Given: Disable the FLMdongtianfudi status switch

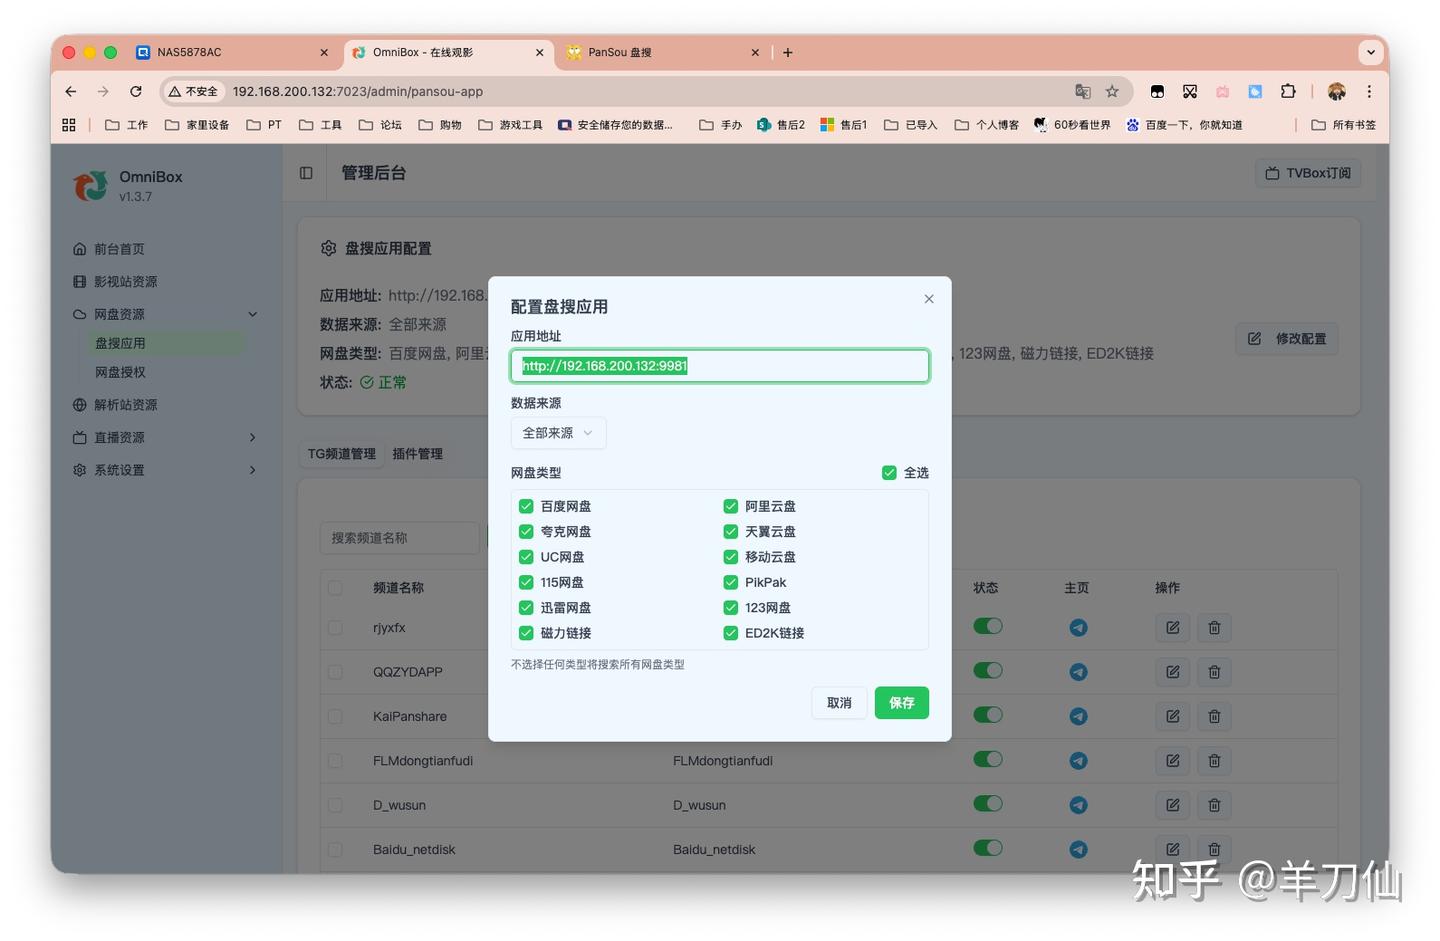Looking at the screenshot, I should (x=987, y=760).
